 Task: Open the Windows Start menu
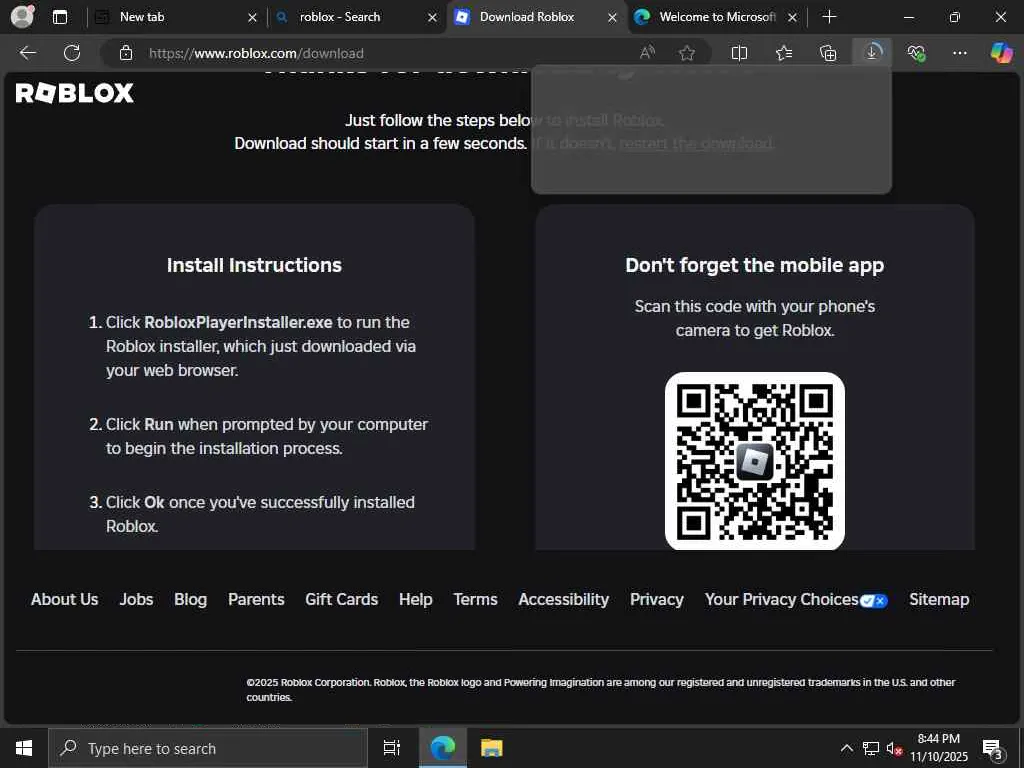24,748
